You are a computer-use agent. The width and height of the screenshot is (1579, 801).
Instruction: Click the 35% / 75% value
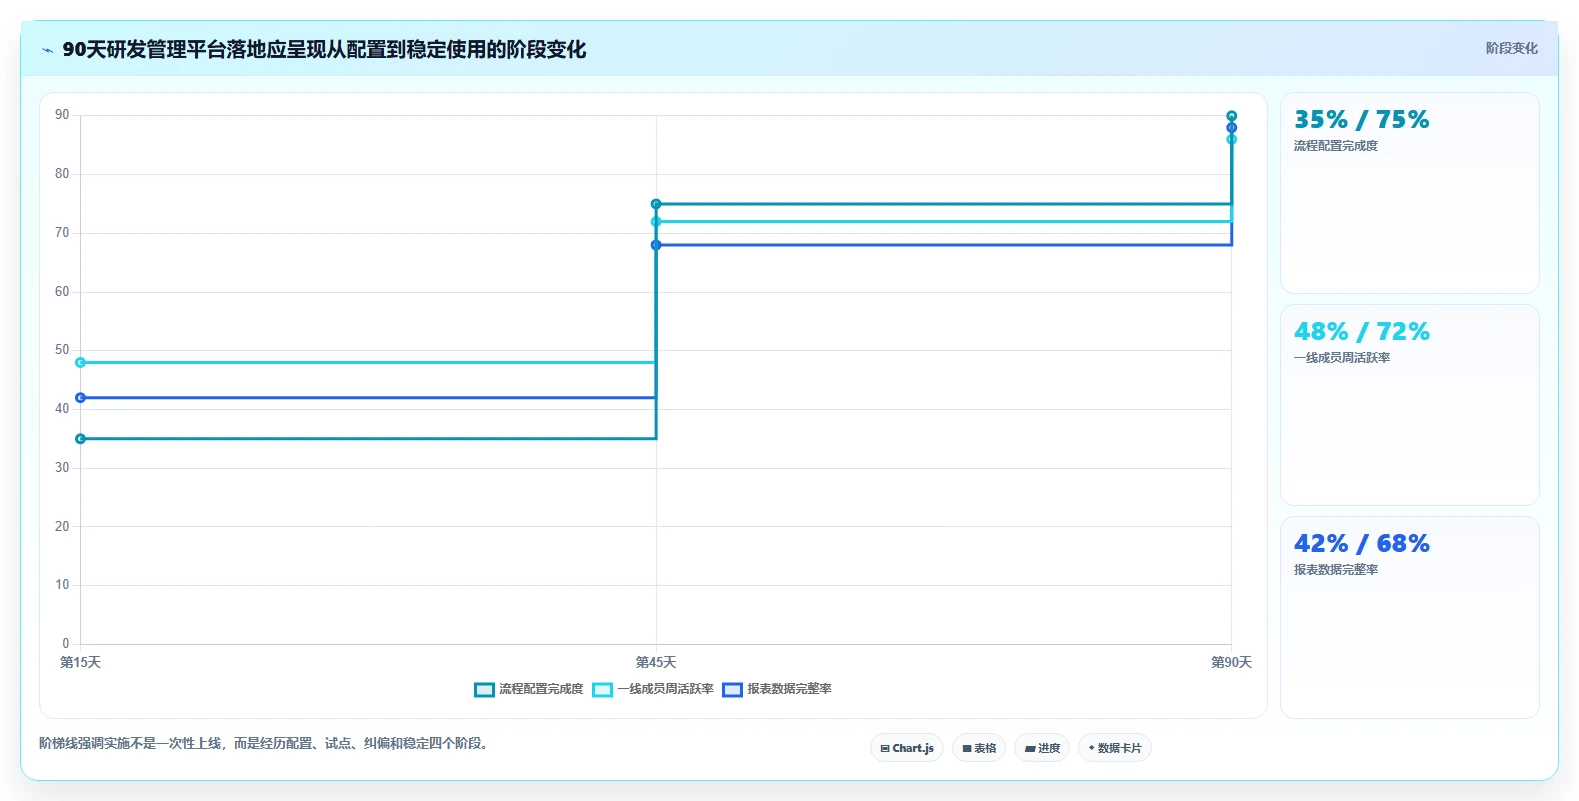click(x=1361, y=120)
